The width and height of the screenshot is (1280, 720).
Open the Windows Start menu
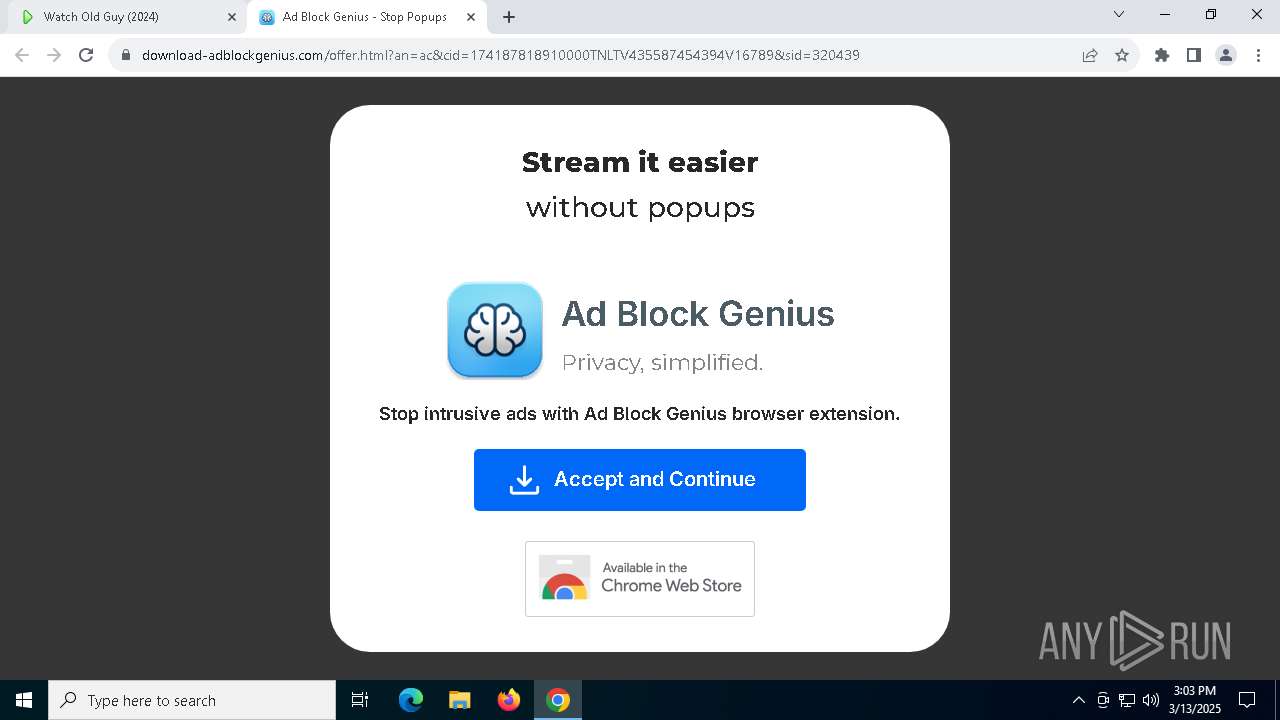click(24, 700)
